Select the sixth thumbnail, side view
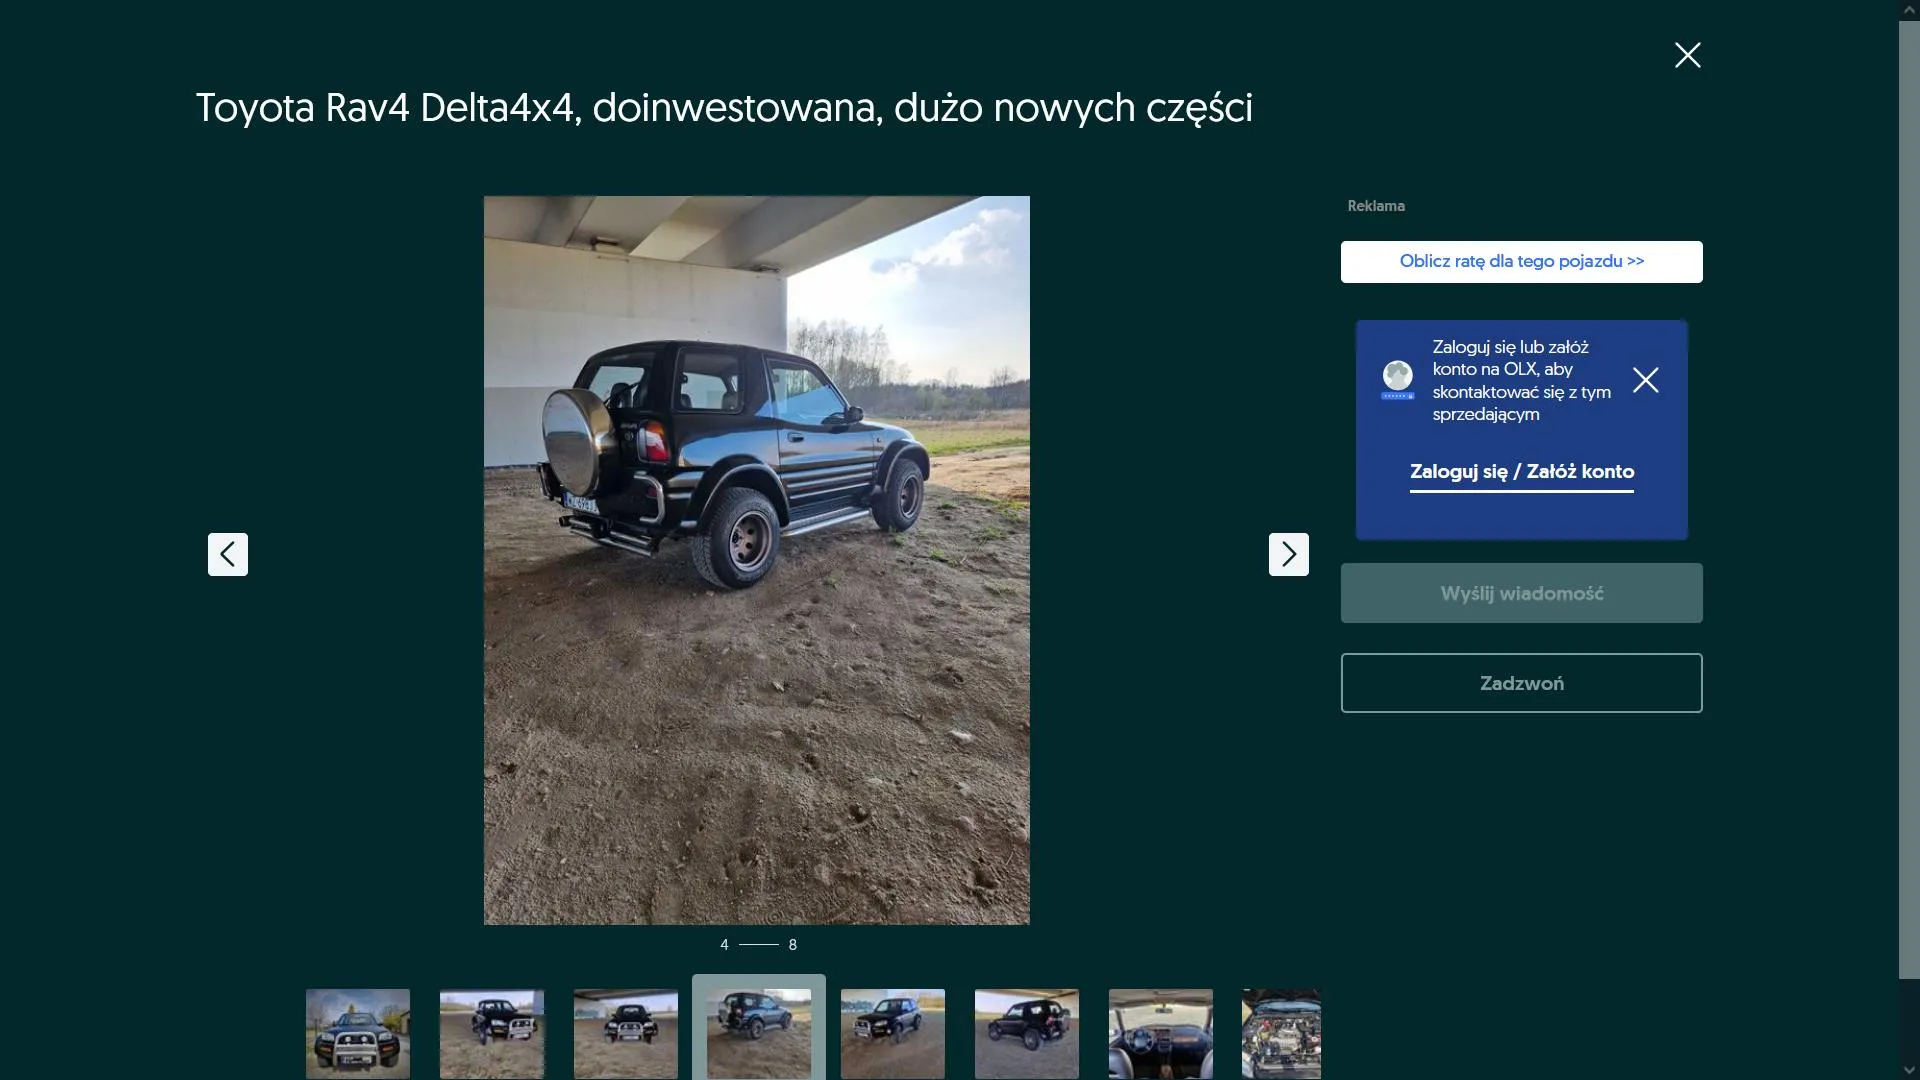1920x1080 pixels. 1027,1034
